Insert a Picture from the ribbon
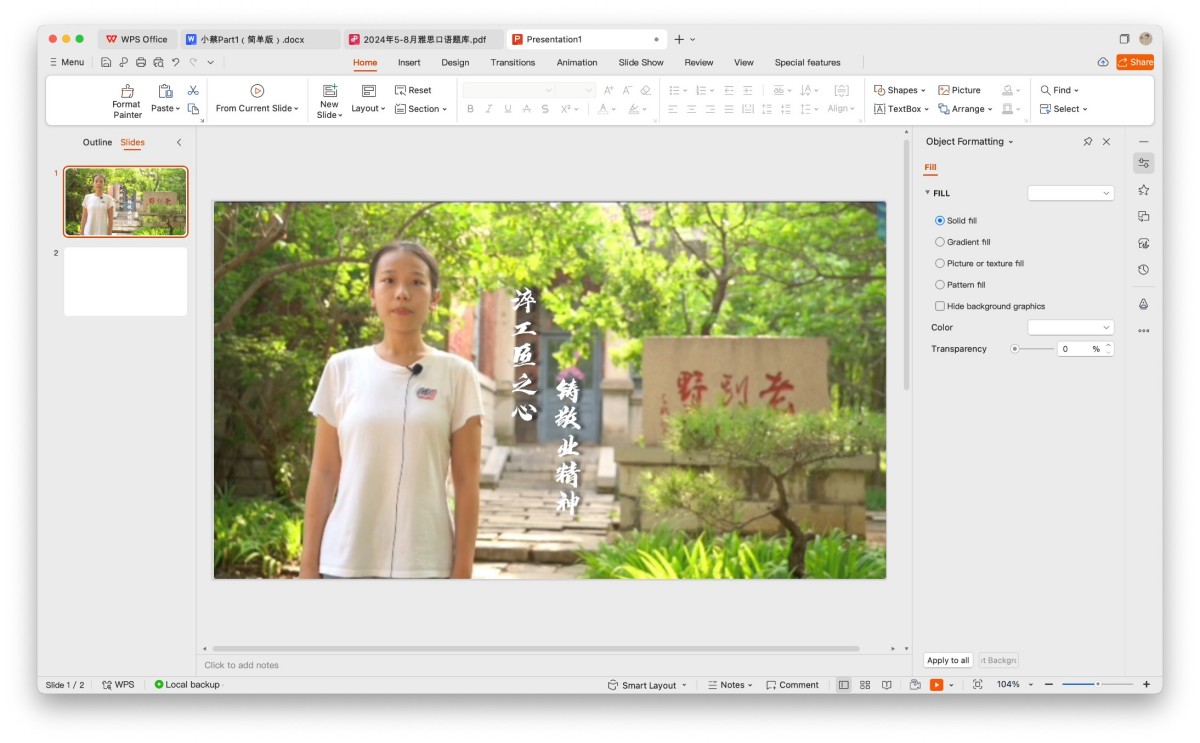 click(959, 90)
